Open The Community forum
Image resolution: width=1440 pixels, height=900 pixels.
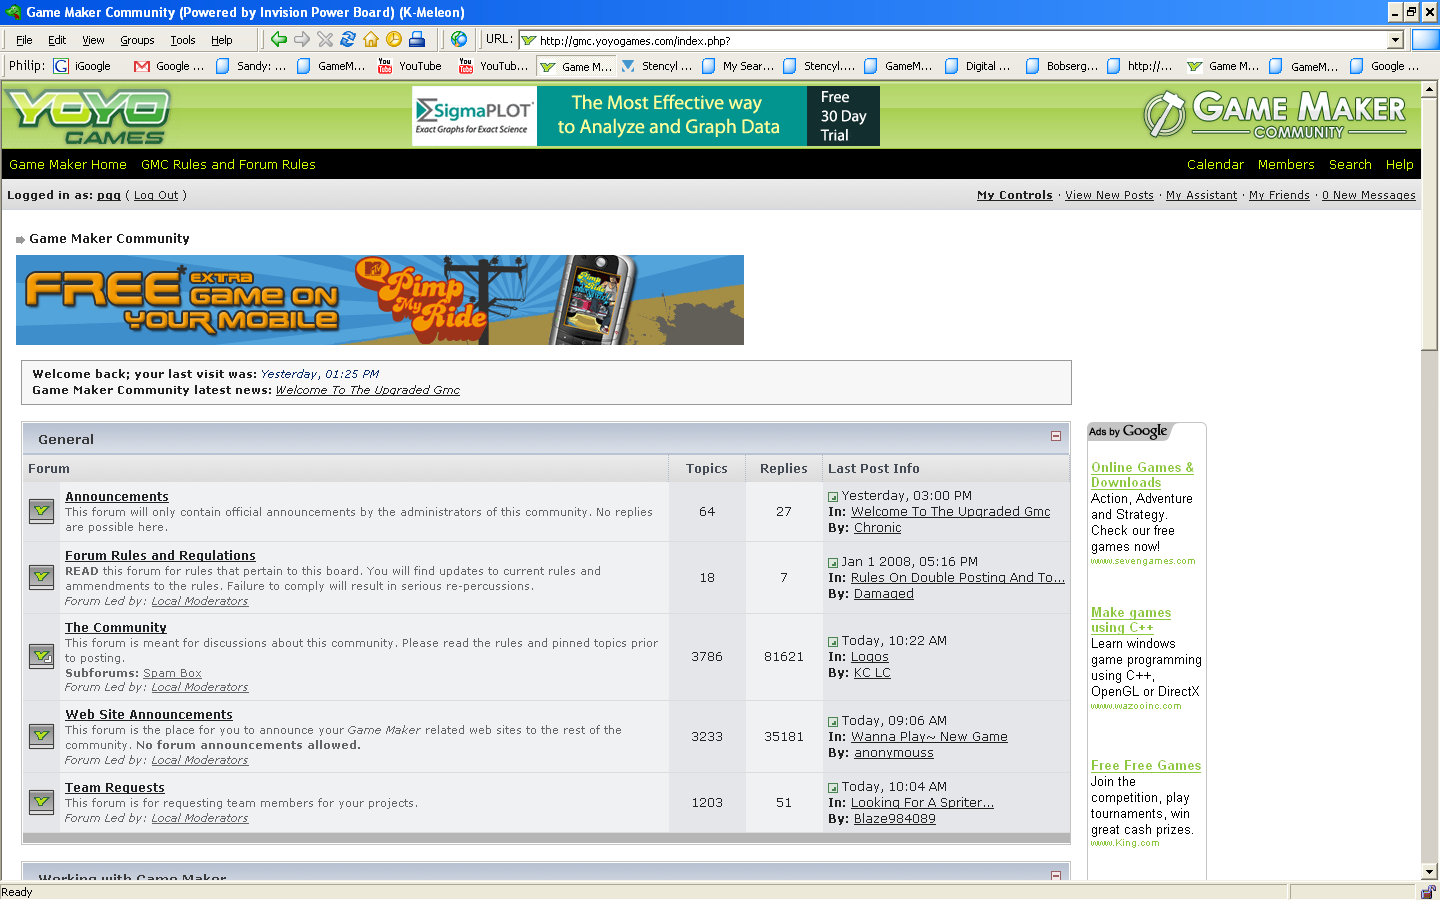point(116,627)
